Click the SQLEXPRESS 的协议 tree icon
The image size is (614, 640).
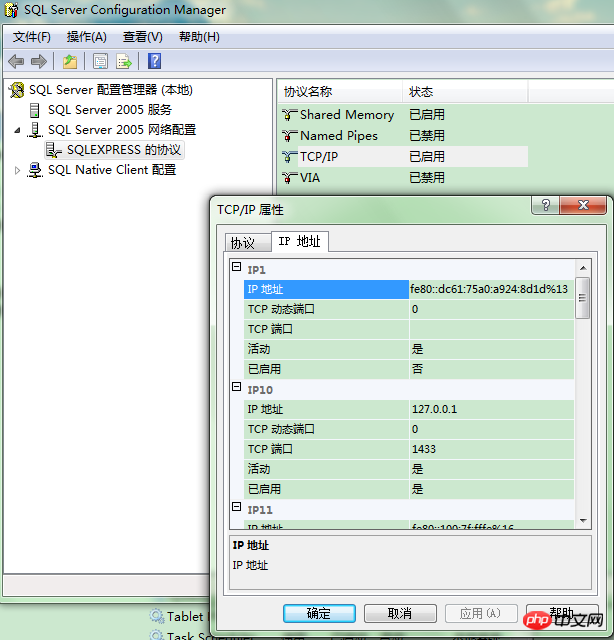click(53, 150)
